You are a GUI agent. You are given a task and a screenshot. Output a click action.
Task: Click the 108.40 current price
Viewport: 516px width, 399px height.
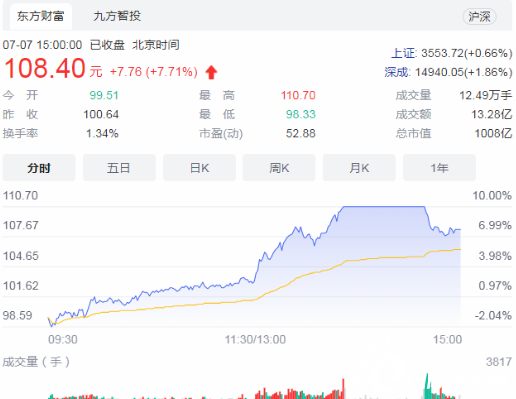point(45,68)
